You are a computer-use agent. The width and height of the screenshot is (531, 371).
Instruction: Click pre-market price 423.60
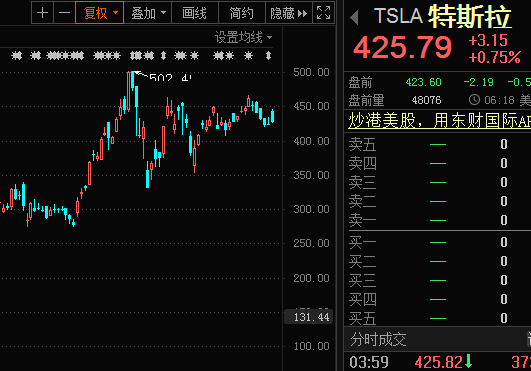coord(423,82)
